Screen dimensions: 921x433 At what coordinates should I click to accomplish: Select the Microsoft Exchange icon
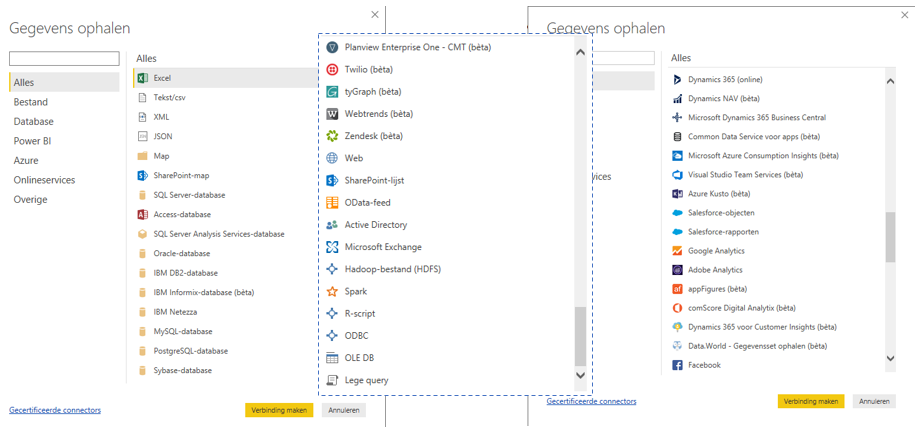click(x=332, y=247)
